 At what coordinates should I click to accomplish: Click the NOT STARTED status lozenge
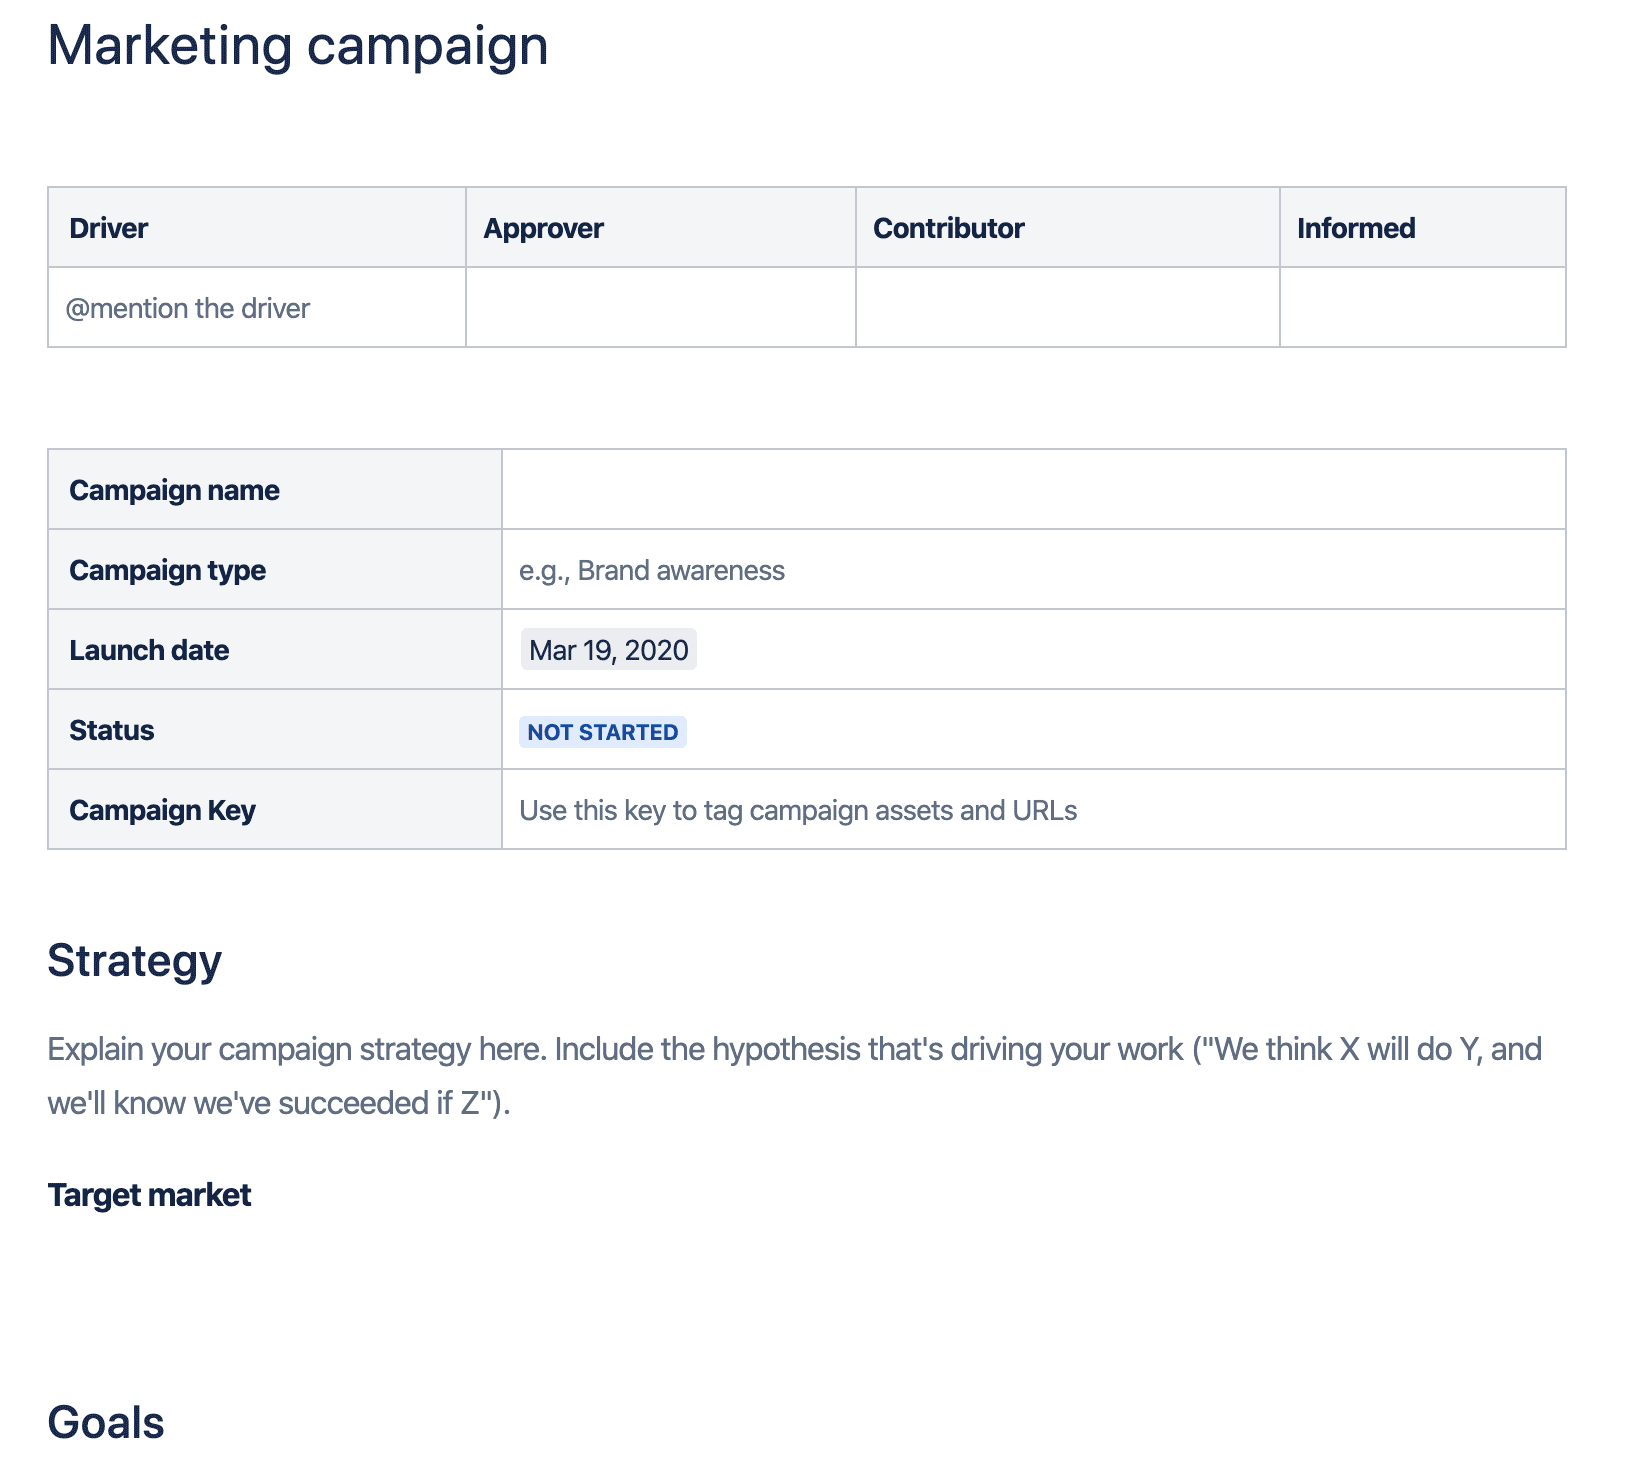pyautogui.click(x=603, y=732)
